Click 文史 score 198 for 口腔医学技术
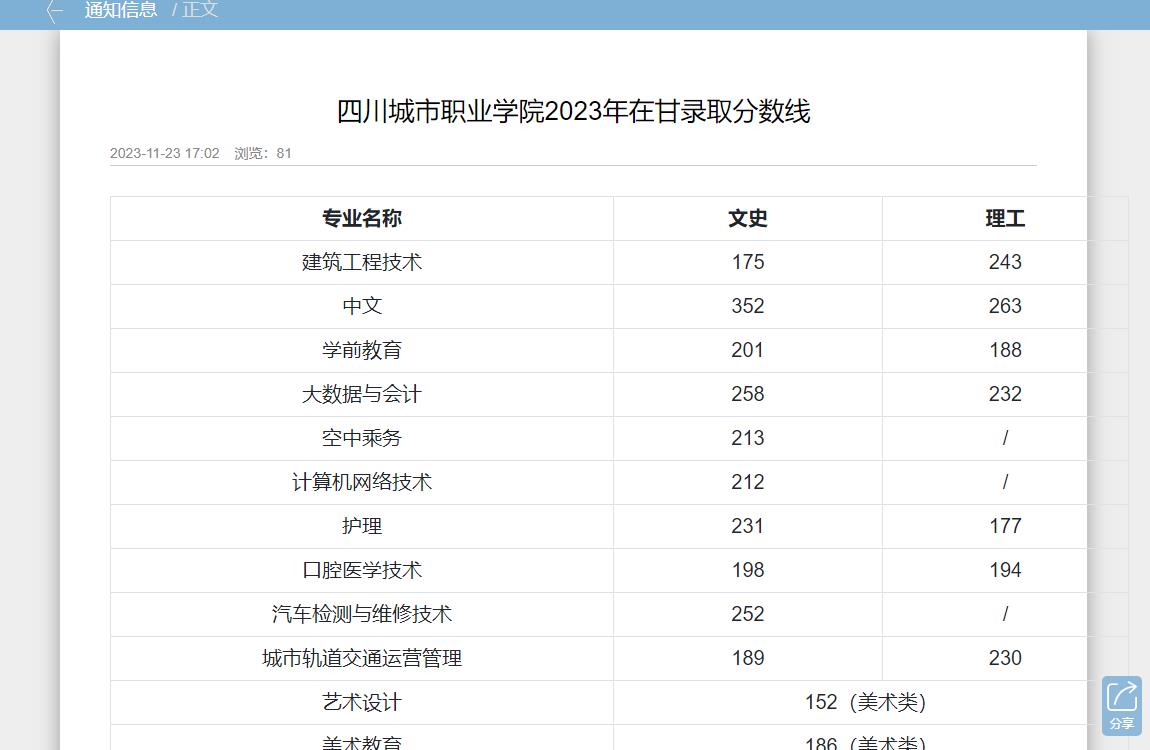 coord(747,570)
